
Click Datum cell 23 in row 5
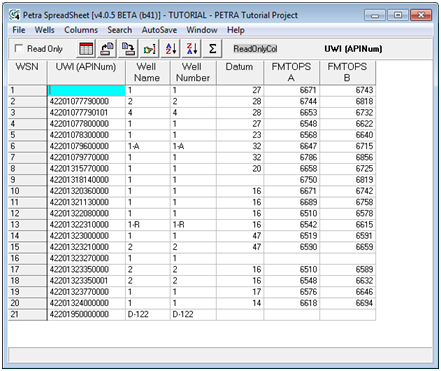(240, 135)
